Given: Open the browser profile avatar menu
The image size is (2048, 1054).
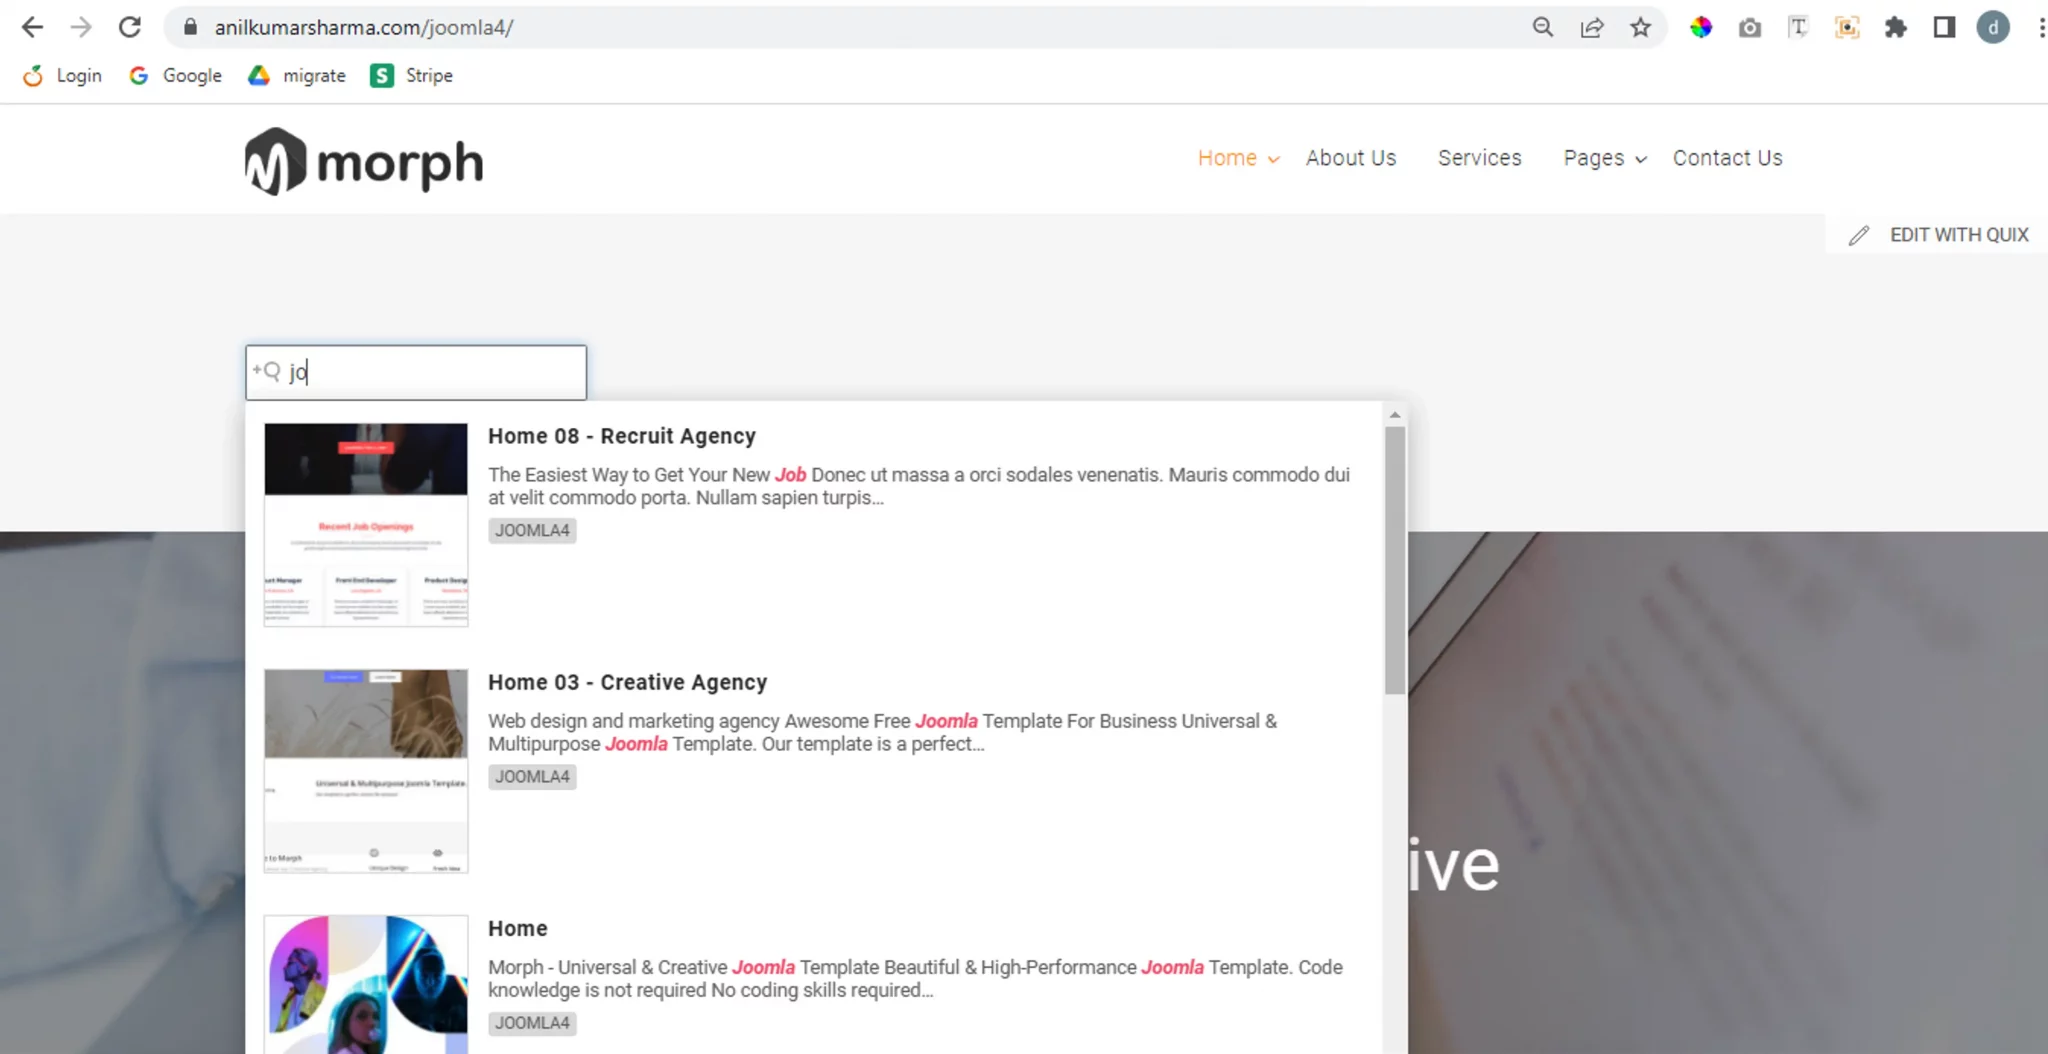Looking at the screenshot, I should [1992, 27].
